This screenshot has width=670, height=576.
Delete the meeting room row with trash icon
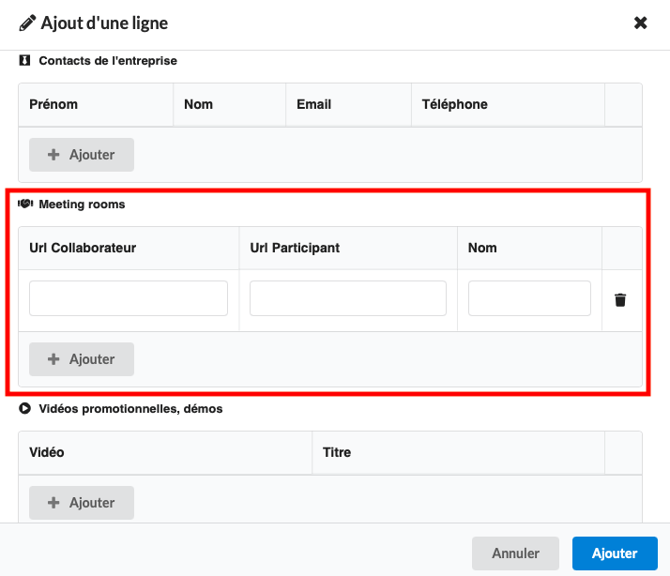tap(620, 300)
